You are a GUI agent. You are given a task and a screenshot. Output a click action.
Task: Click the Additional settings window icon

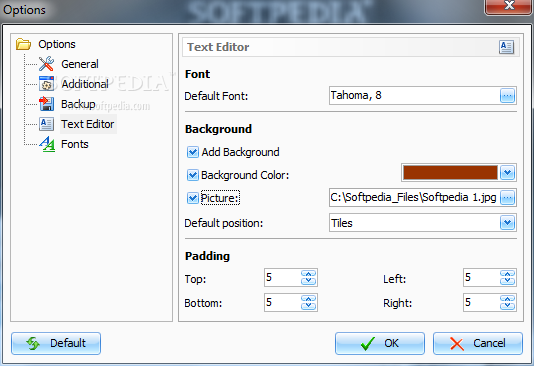[46, 84]
